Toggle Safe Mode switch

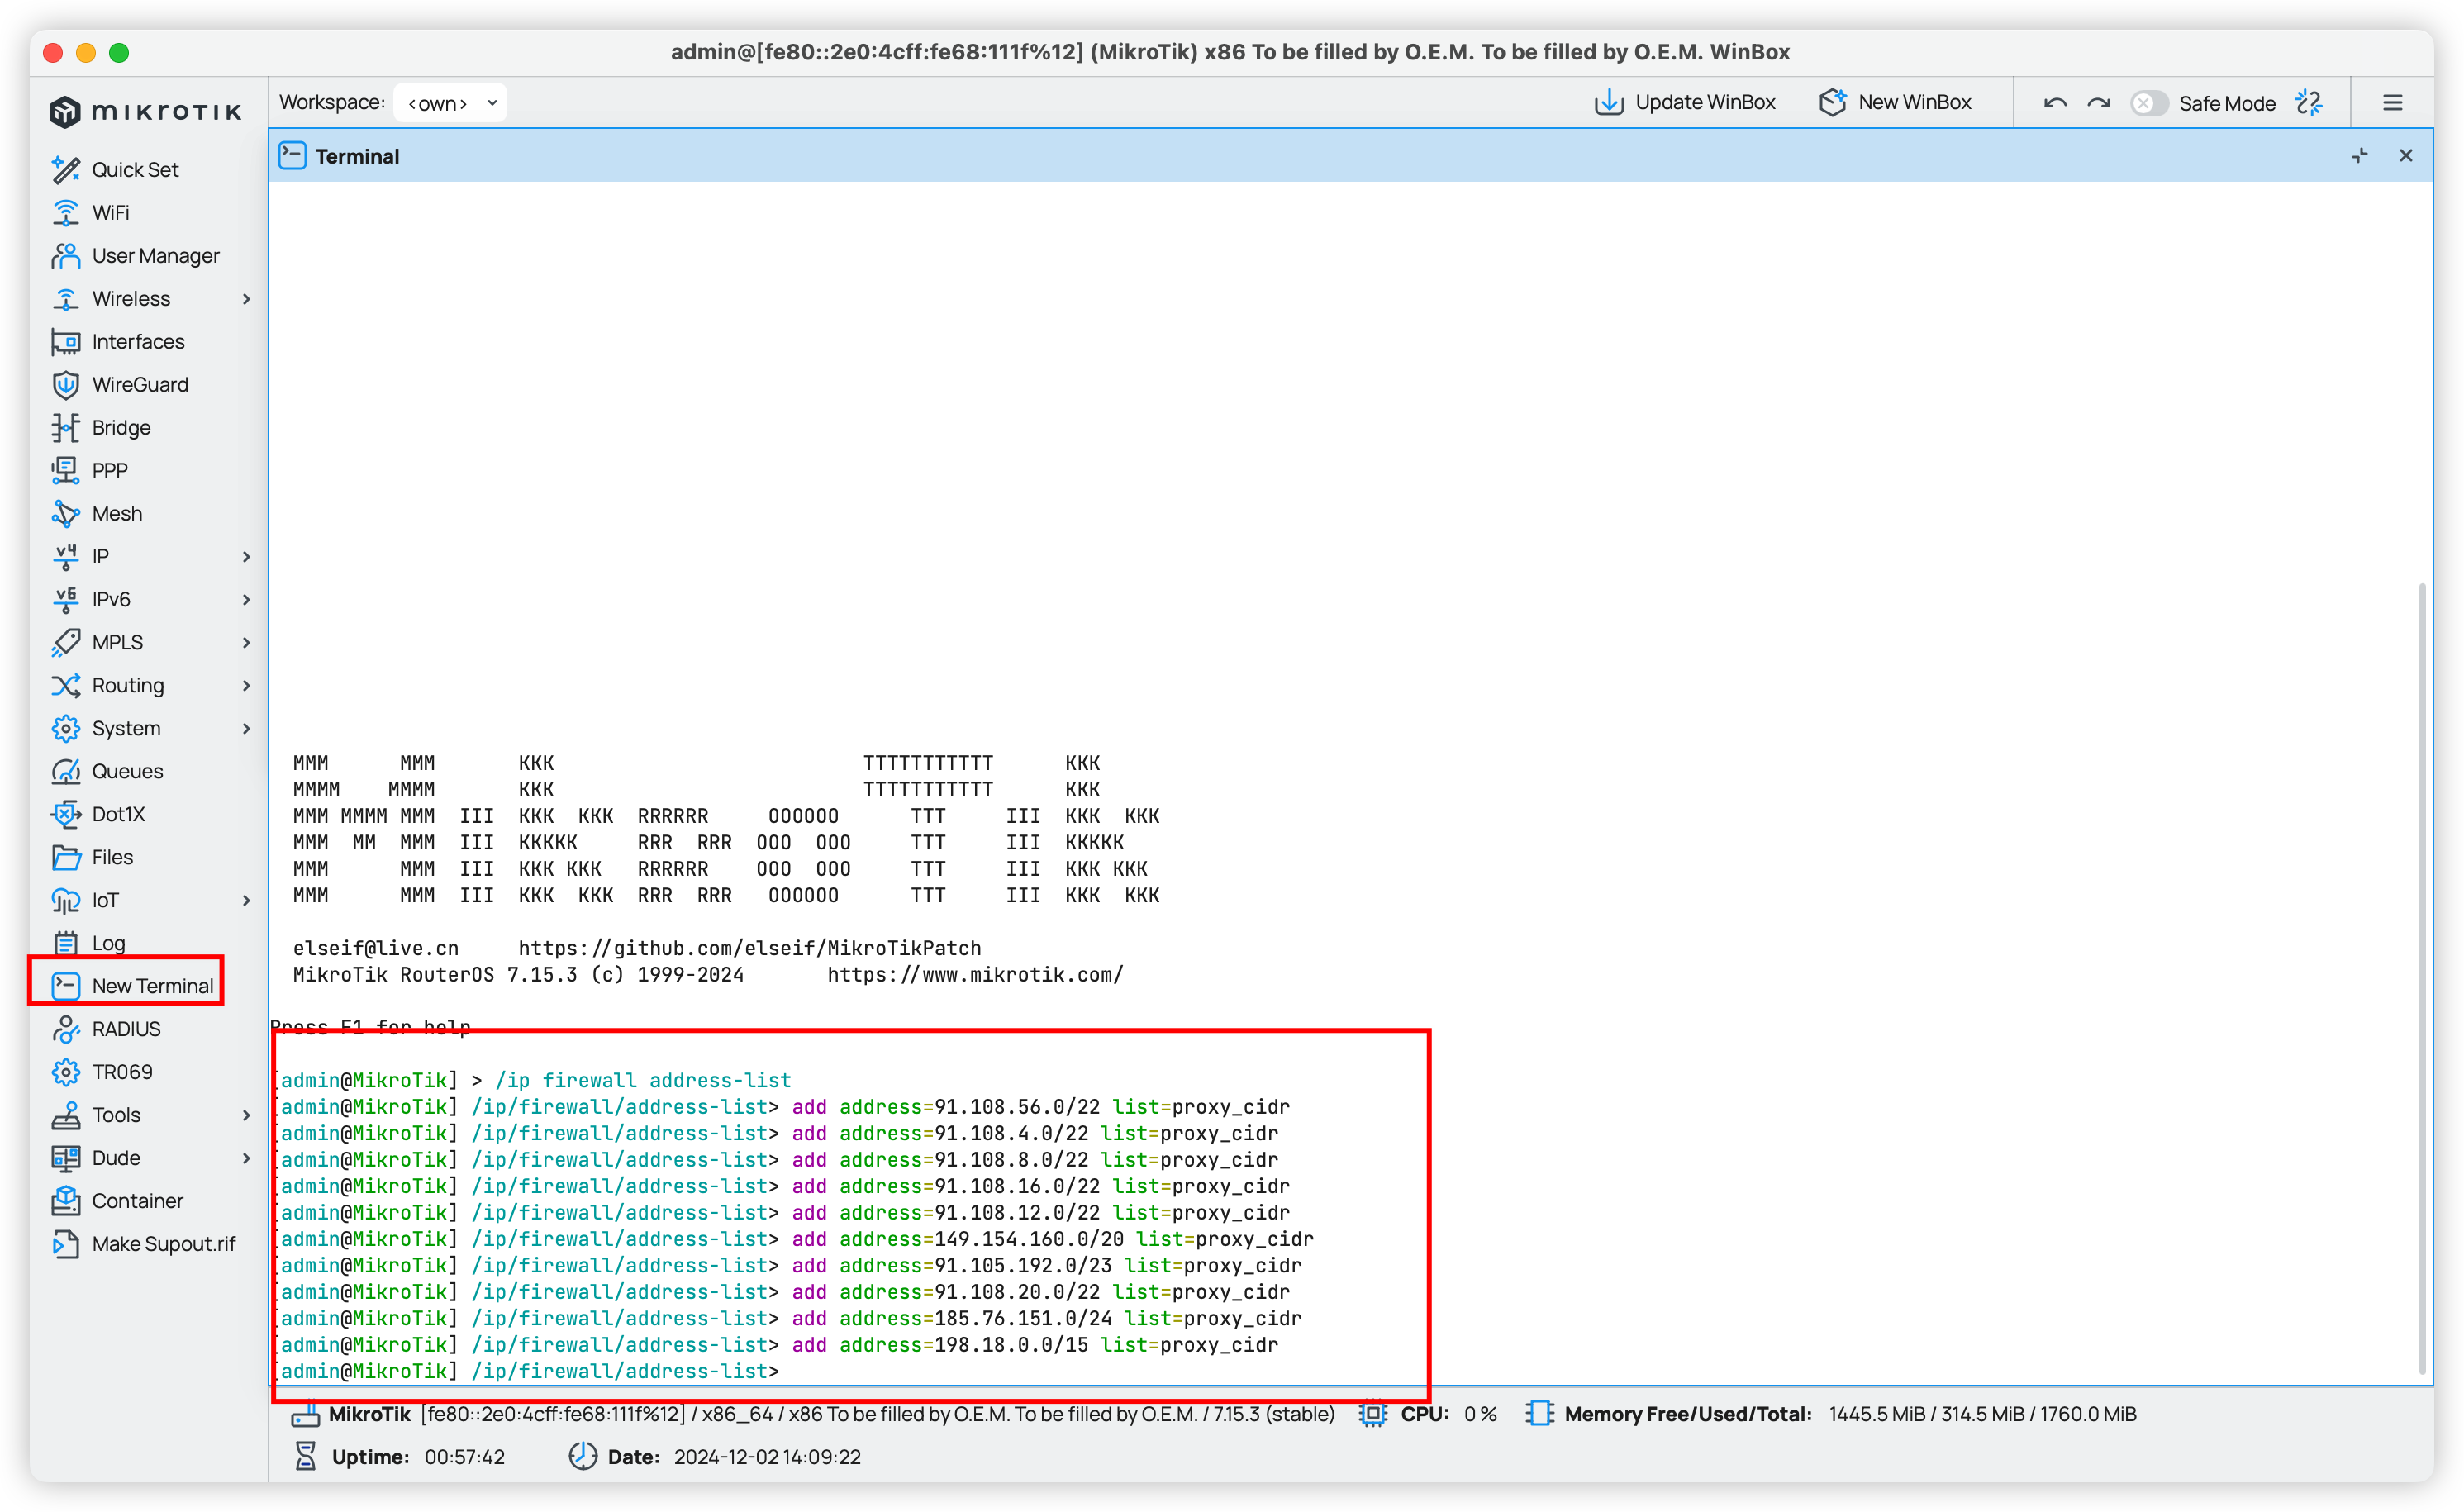click(2149, 103)
